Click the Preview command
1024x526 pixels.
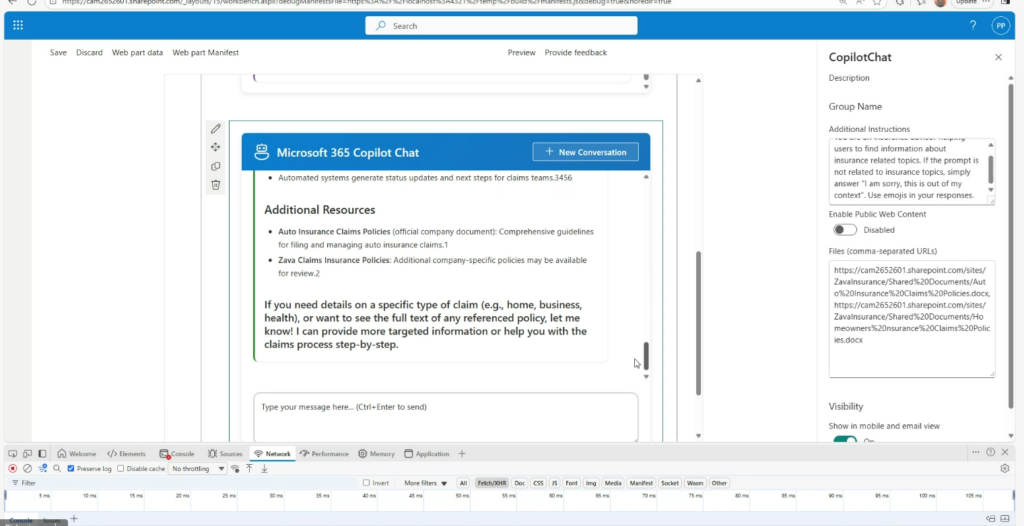521,52
